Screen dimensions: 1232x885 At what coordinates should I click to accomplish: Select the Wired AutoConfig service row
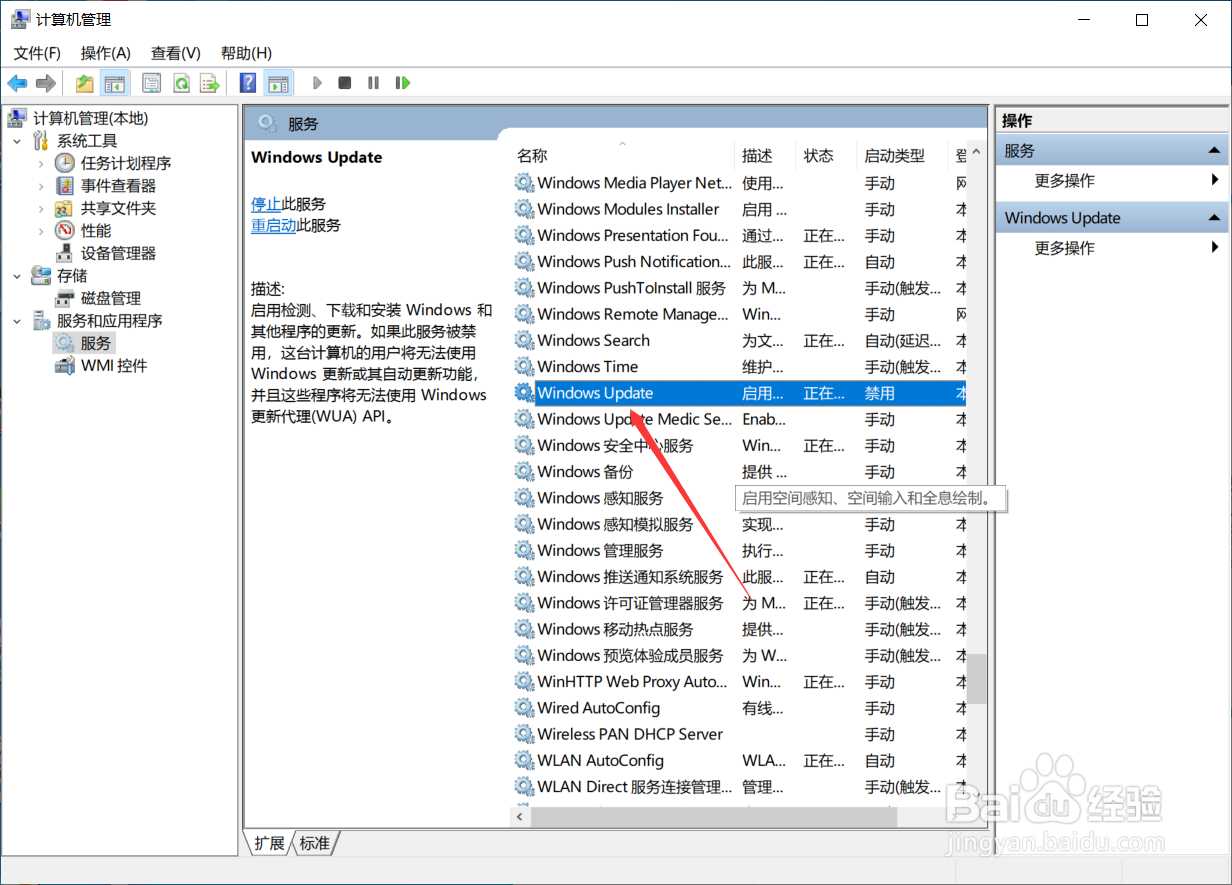coord(738,708)
